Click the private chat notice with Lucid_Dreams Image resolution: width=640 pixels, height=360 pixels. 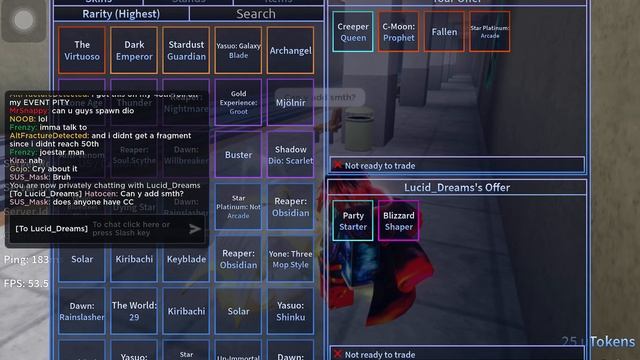[105, 185]
